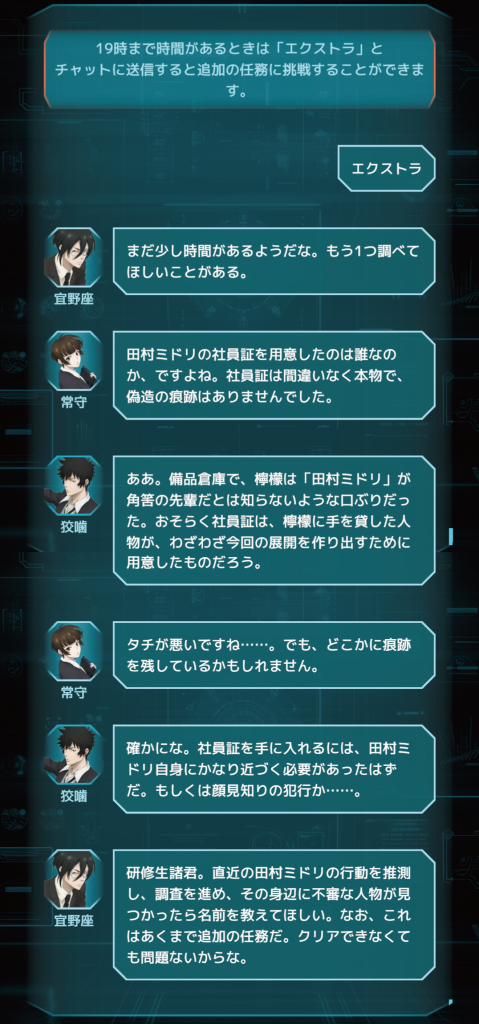This screenshot has height=1024, width=479.
Task: Click message about 田村ミドリの社員証を用意した
Action: click(274, 375)
